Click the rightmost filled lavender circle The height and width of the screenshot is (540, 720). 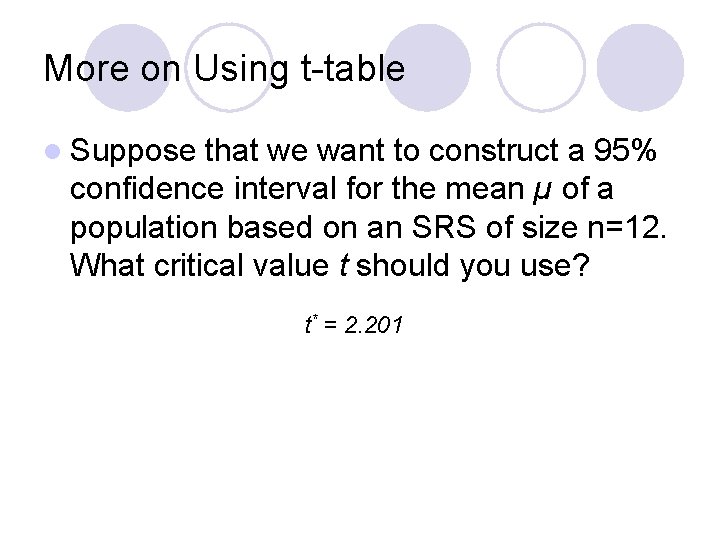click(640, 68)
